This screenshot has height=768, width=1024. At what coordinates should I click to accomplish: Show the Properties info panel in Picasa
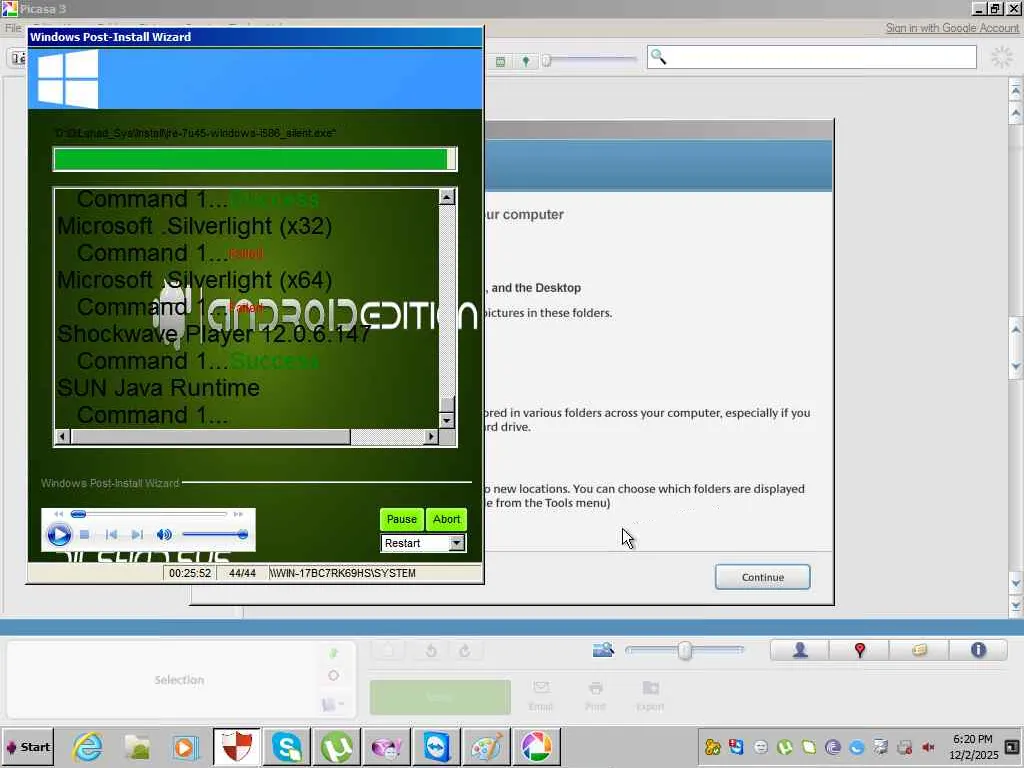coord(978,650)
